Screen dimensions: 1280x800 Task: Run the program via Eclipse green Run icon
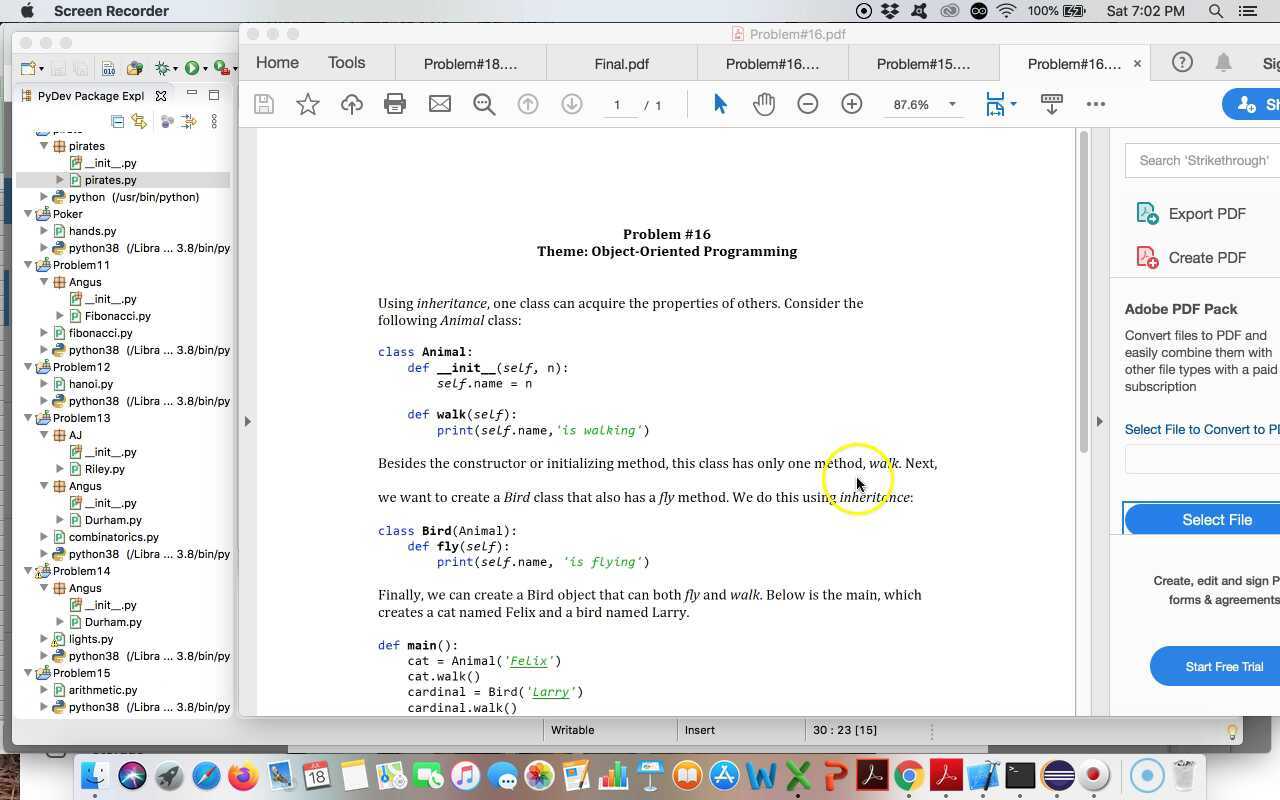tap(193, 68)
